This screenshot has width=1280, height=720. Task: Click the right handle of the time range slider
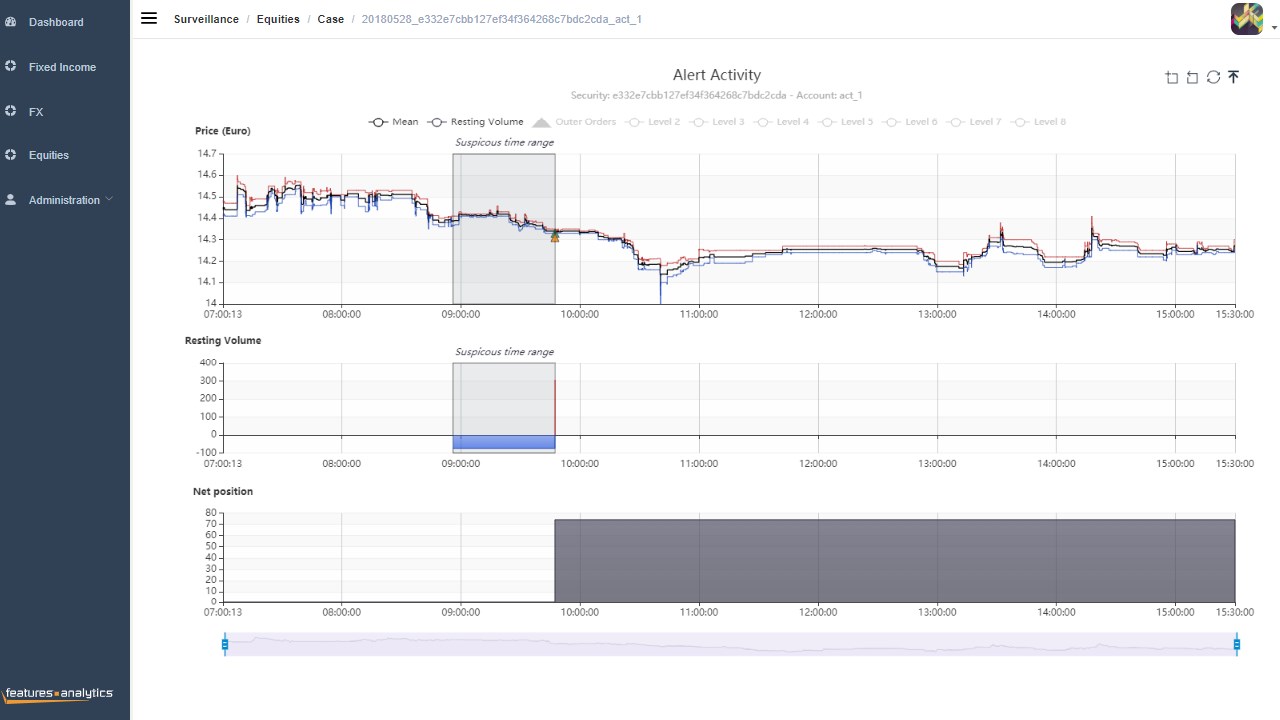coord(1237,645)
